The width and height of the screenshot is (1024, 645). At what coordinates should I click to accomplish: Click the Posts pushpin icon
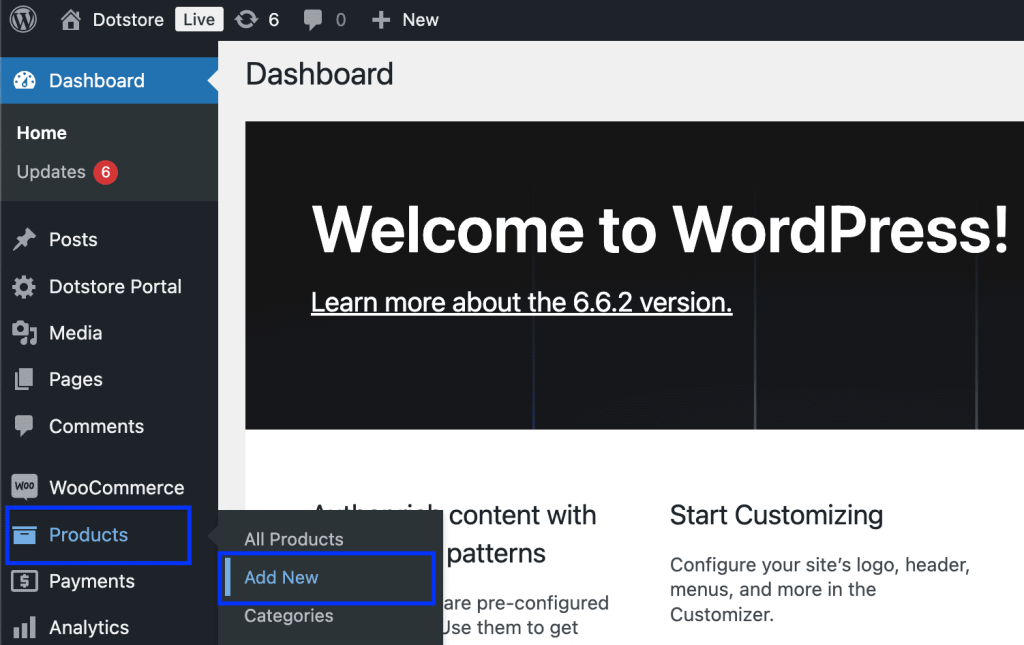[x=25, y=239]
